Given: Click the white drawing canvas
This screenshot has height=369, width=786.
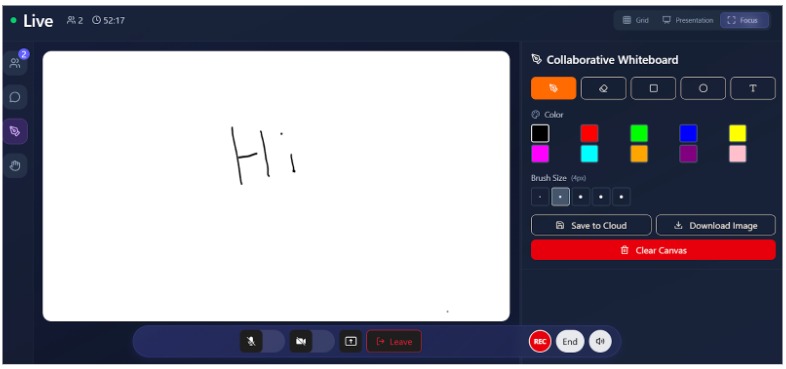Looking at the screenshot, I should coord(276,186).
